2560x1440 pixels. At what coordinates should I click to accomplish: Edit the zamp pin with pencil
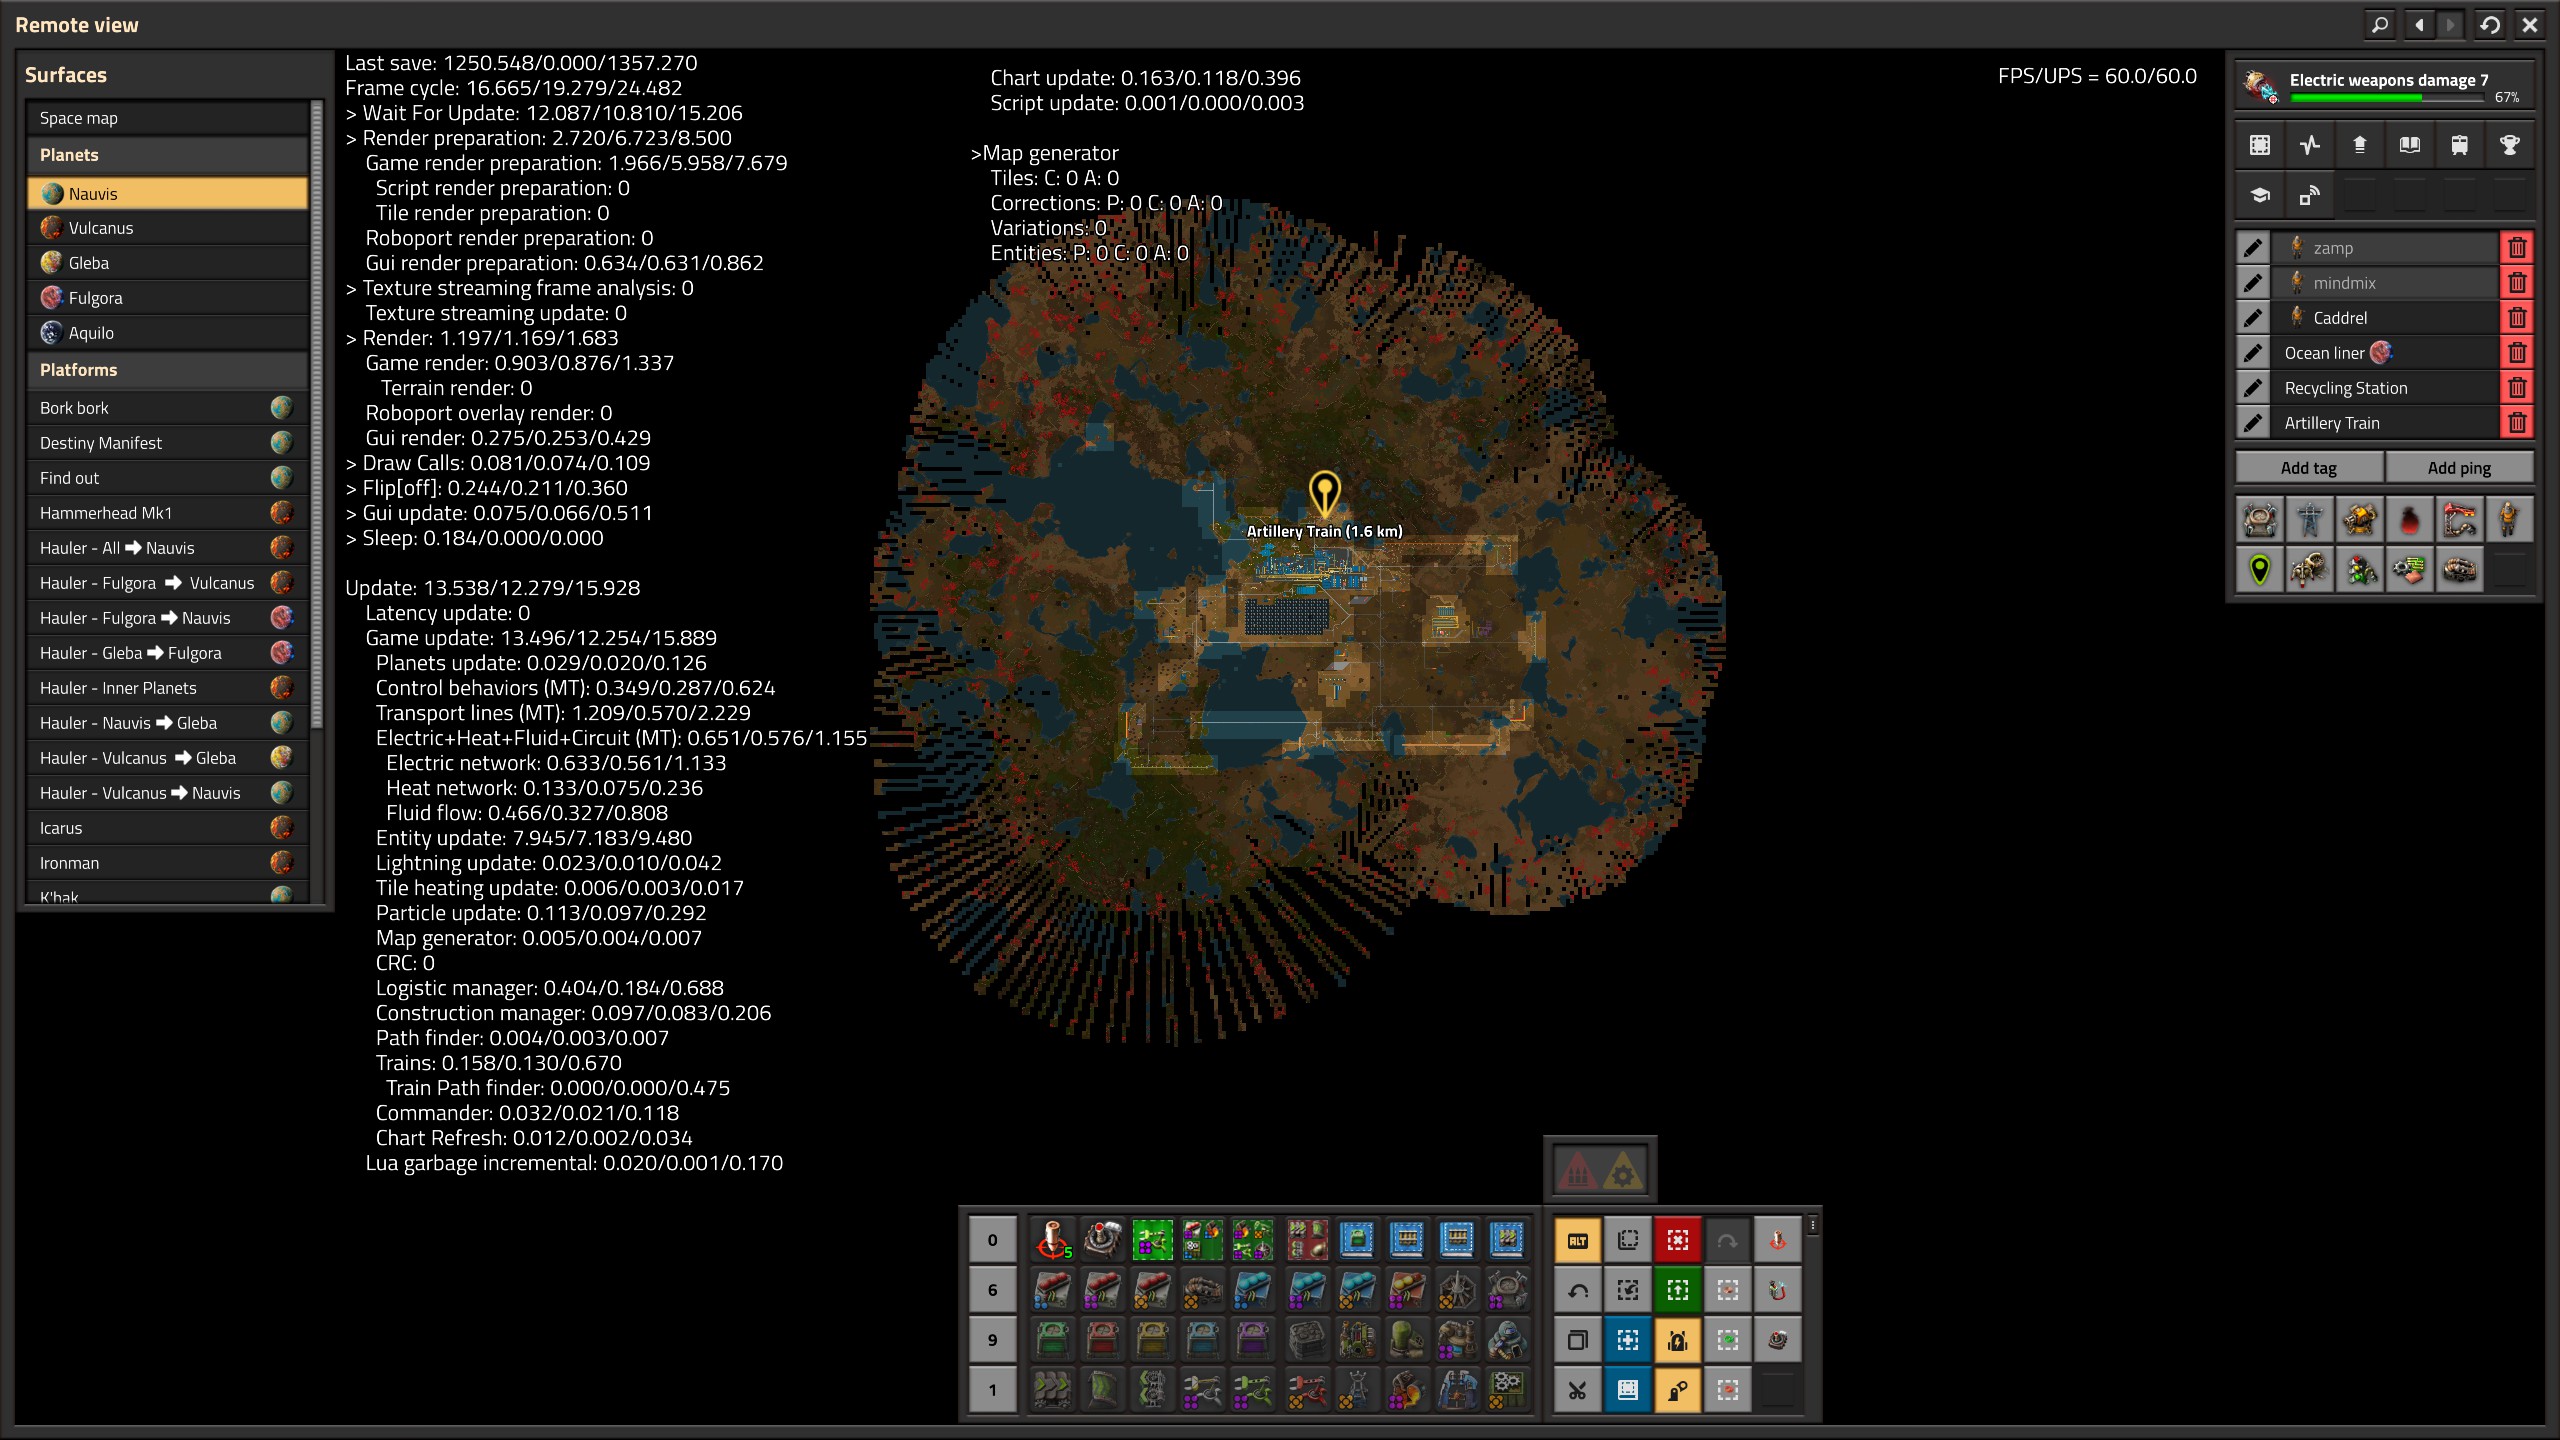[2252, 248]
